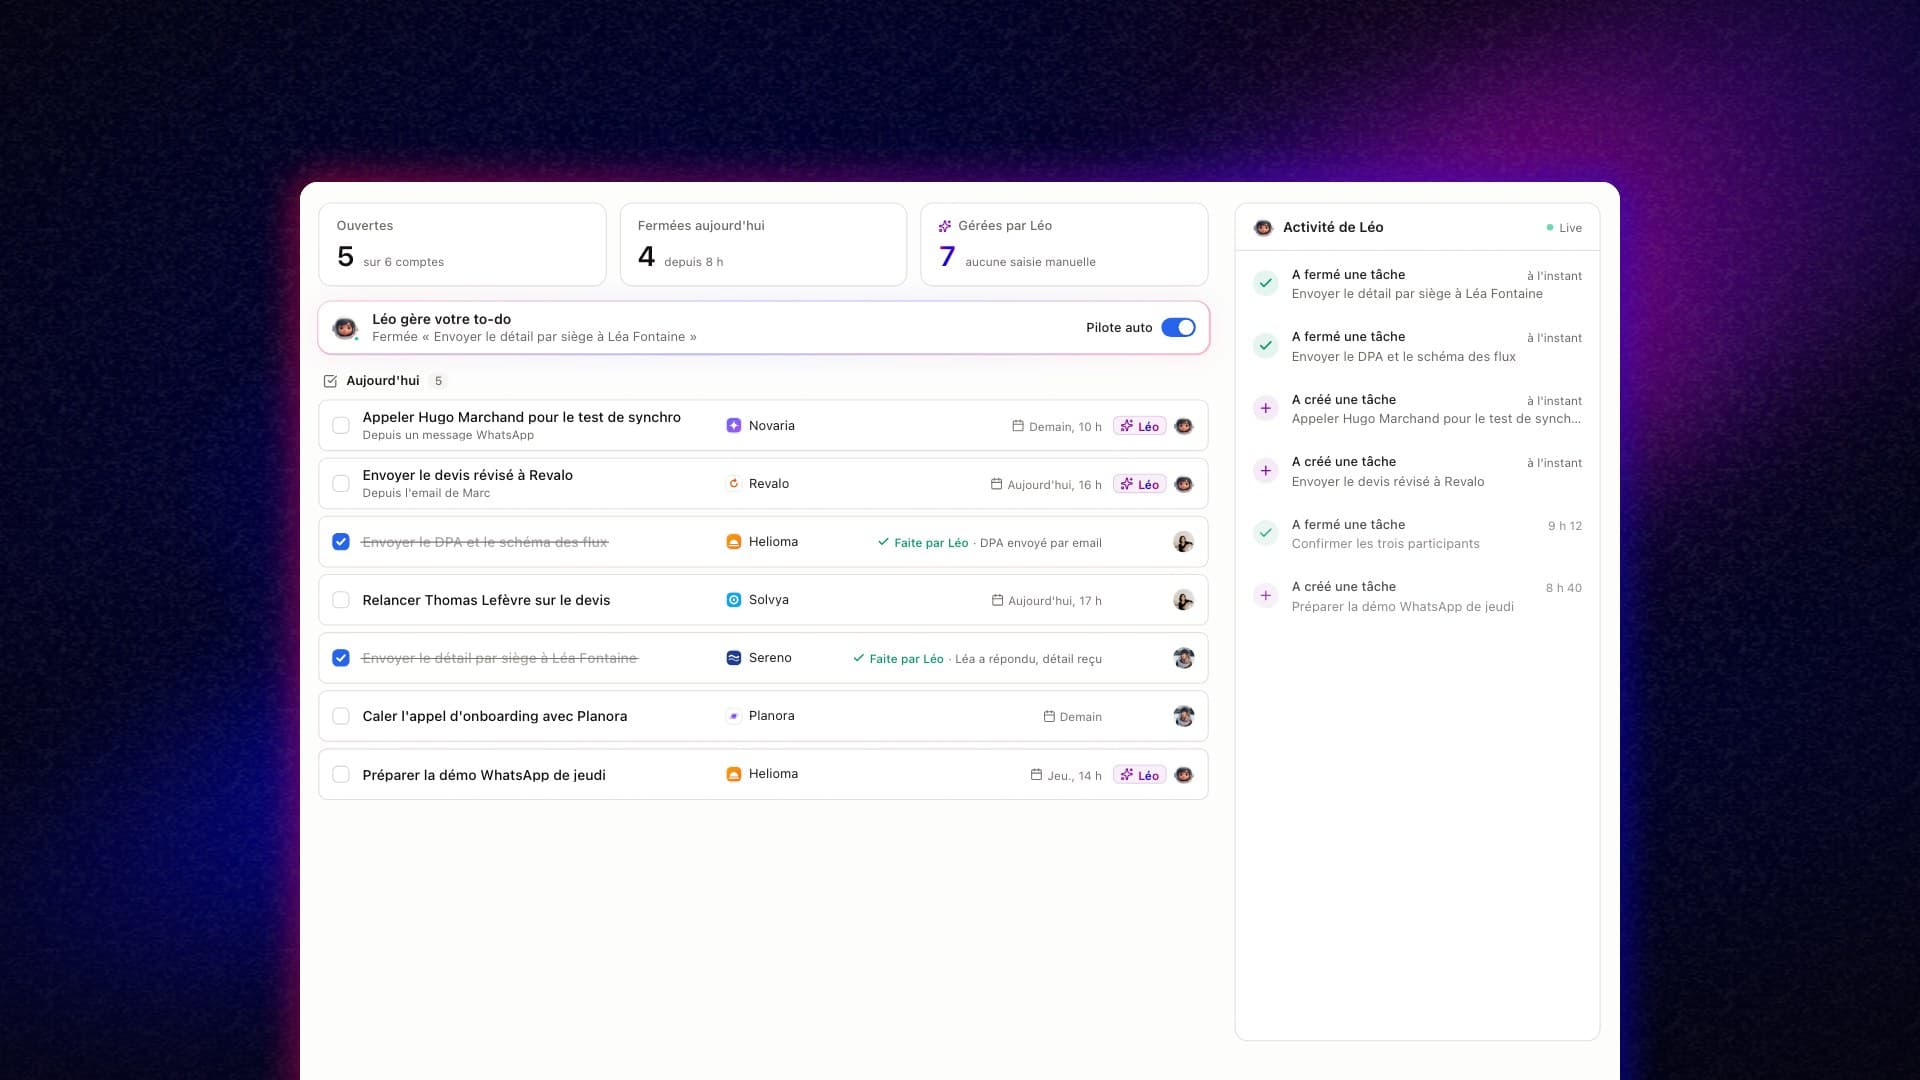The width and height of the screenshot is (1920, 1080).
Task: Open the Confirmer les trois participants activity entry
Action: pyautogui.click(x=1417, y=534)
